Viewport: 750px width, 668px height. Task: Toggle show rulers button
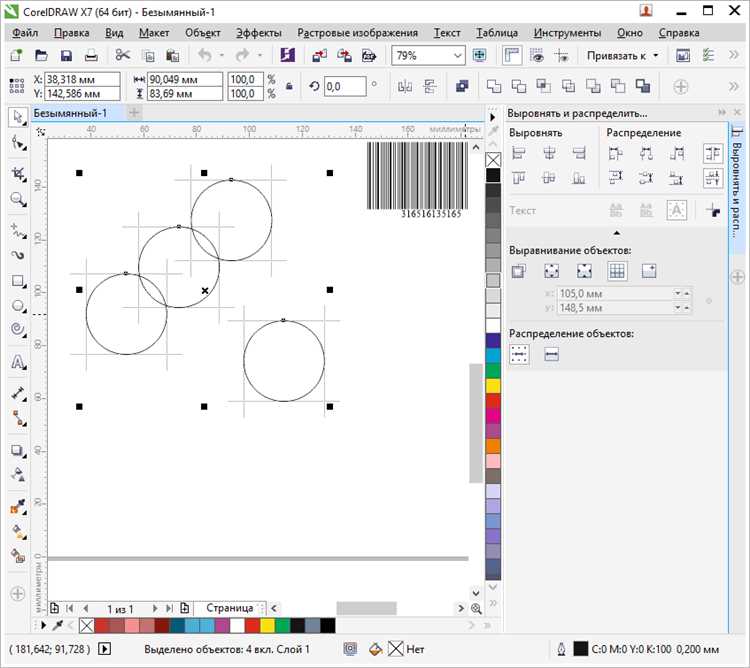512,55
